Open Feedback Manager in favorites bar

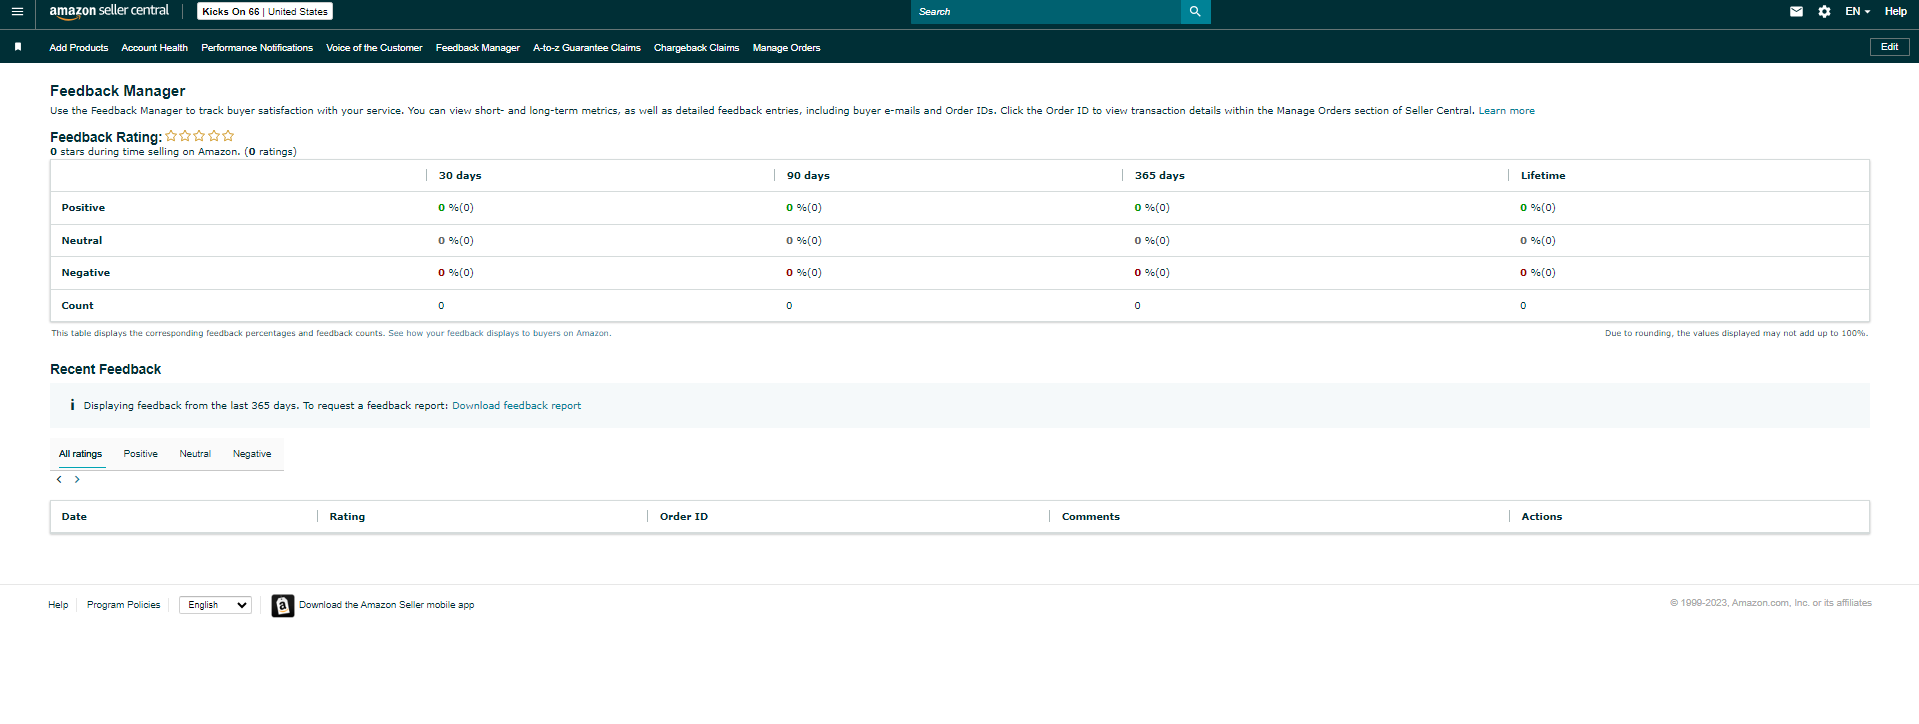tap(478, 48)
